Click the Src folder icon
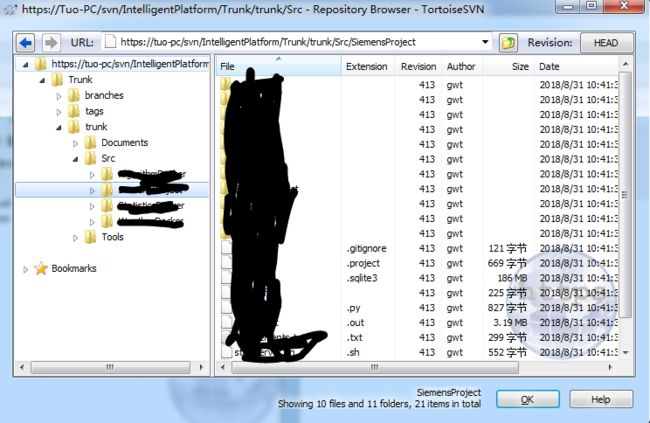Screen dimensions: 650x423 [x=90, y=158]
